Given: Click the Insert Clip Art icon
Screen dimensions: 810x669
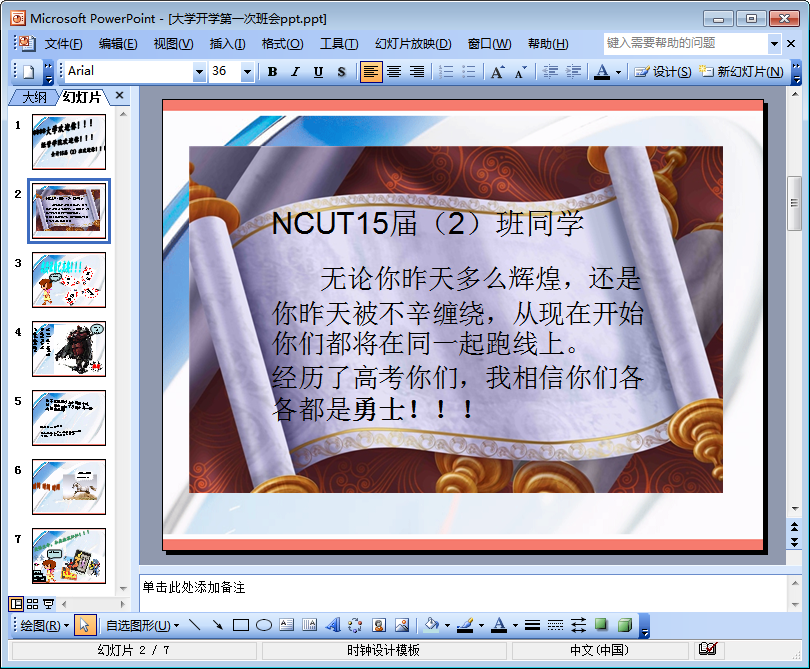Looking at the screenshot, I should (x=379, y=626).
